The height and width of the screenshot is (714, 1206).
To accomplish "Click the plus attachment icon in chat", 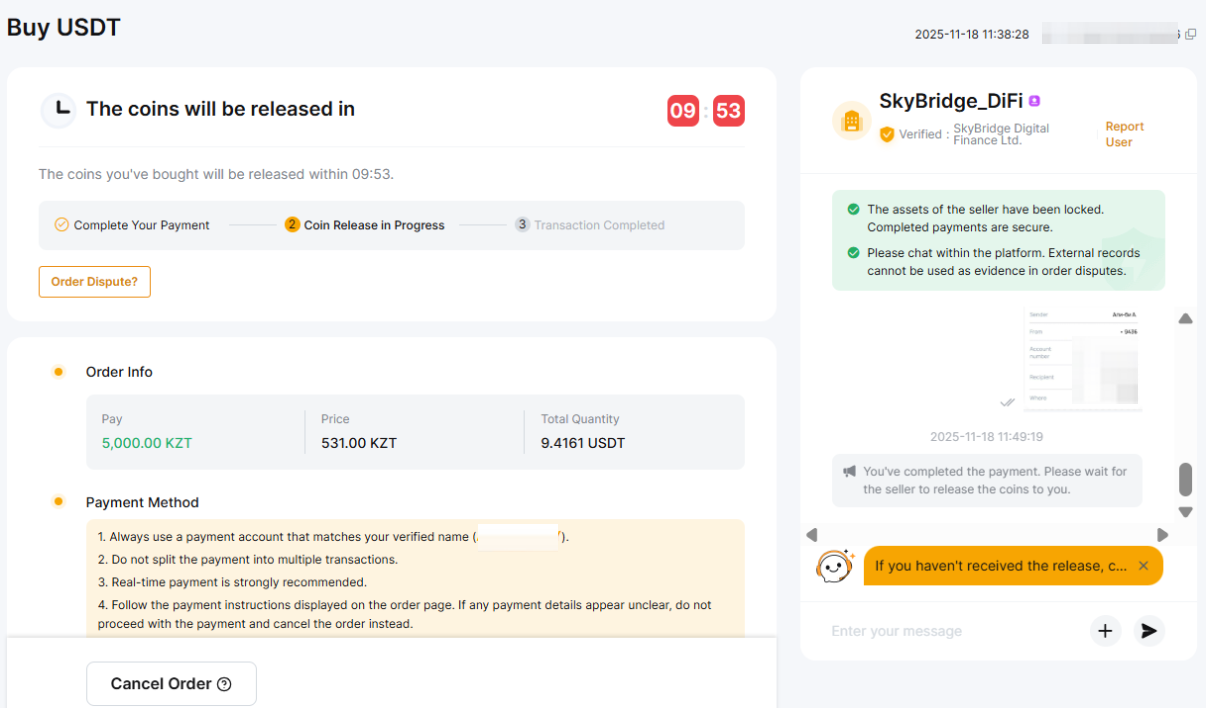I will [x=1105, y=631].
